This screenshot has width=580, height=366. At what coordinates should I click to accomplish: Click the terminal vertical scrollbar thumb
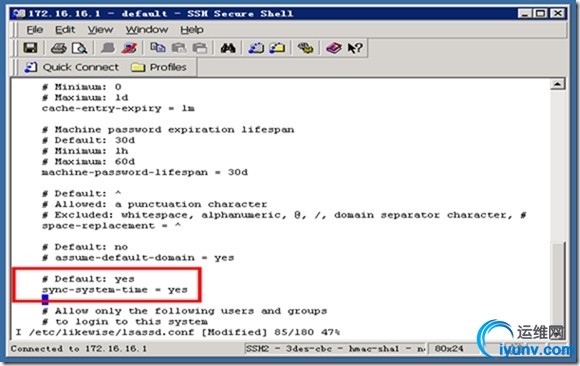557,283
